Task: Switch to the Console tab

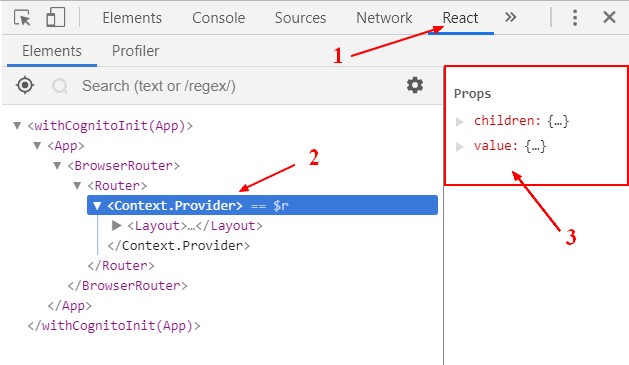Action: [x=219, y=18]
